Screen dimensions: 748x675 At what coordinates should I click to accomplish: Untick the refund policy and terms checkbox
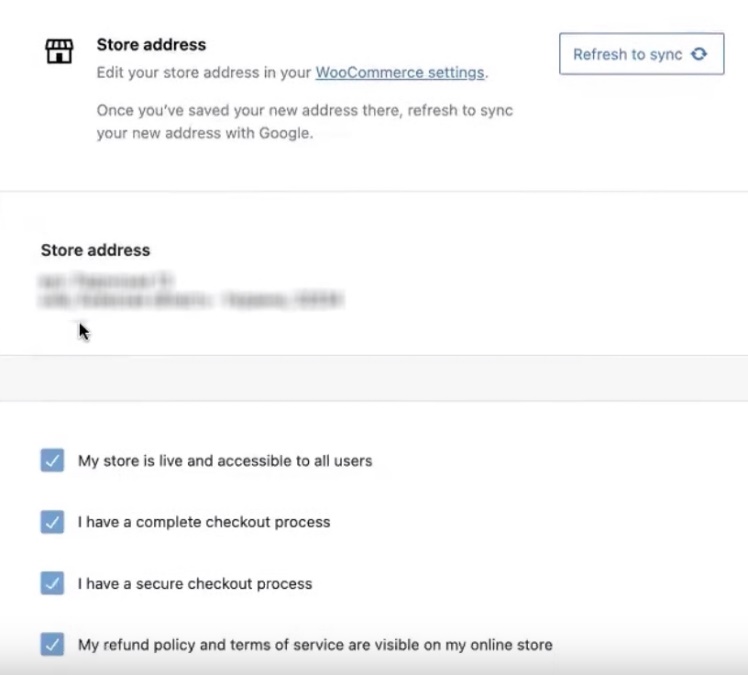click(52, 645)
